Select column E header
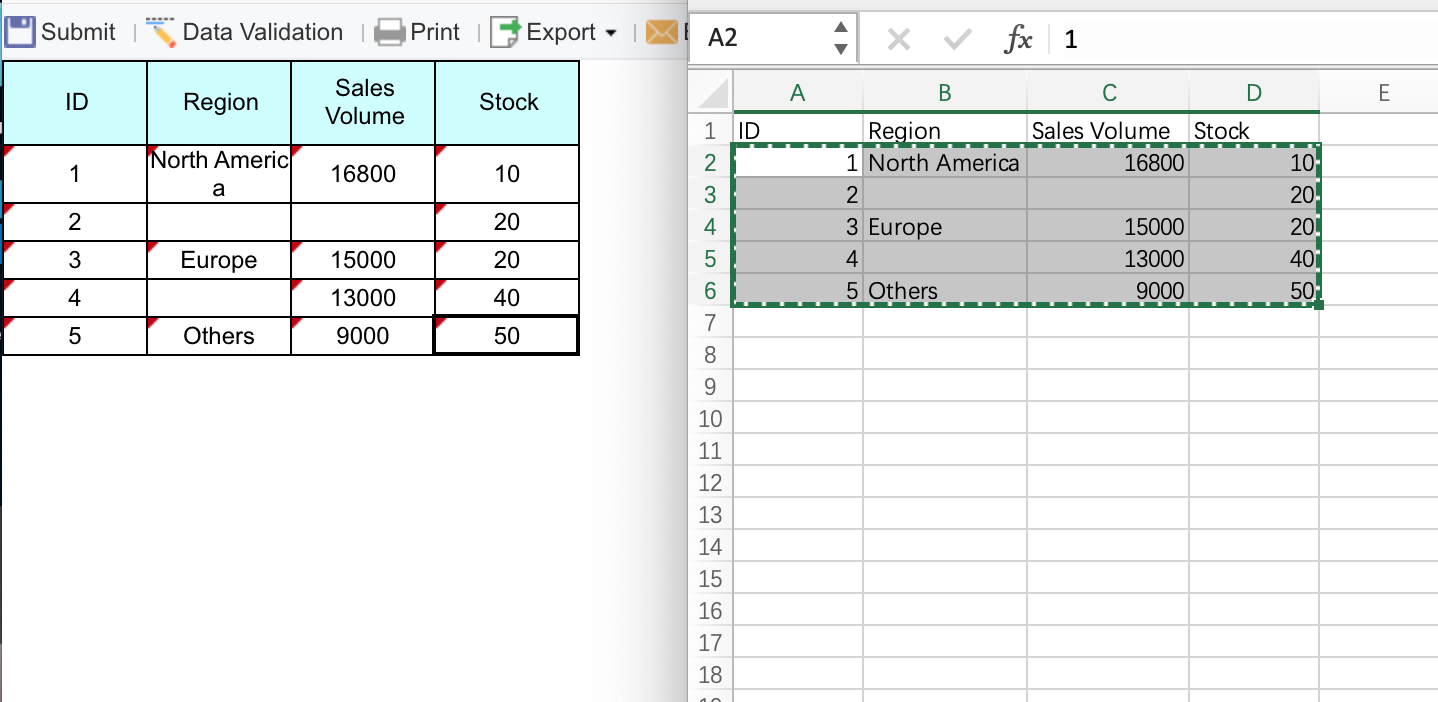This screenshot has width=1438, height=702. (x=1383, y=93)
